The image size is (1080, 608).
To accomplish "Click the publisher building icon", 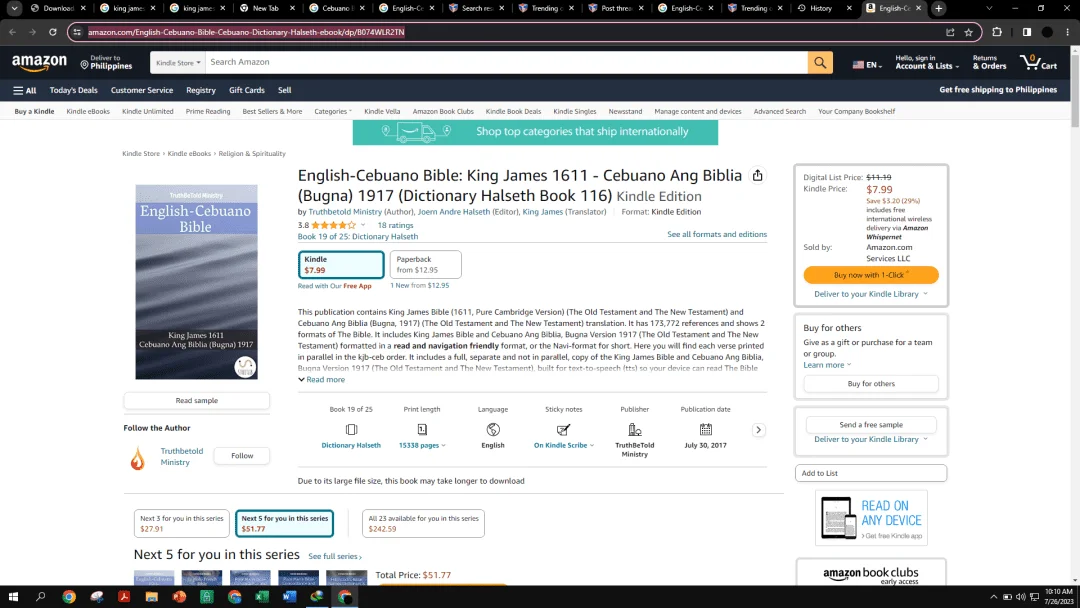I will [634, 430].
